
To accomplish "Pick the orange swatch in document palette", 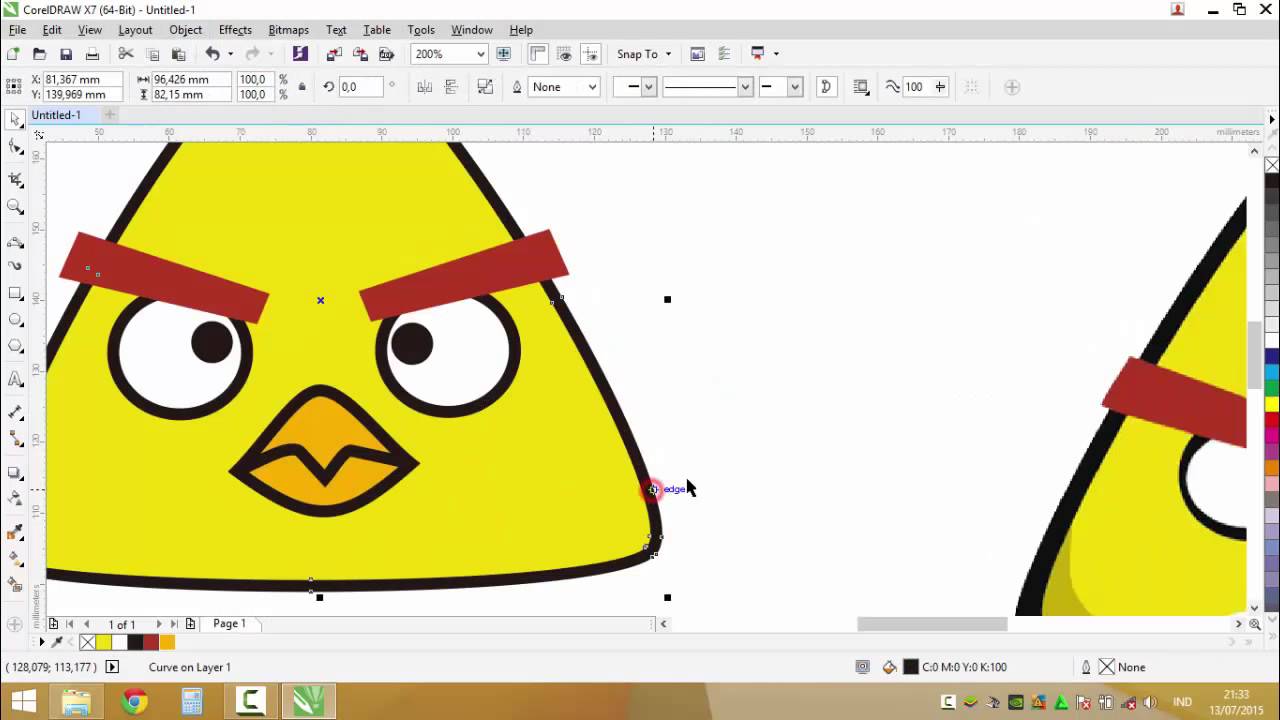I will point(166,642).
